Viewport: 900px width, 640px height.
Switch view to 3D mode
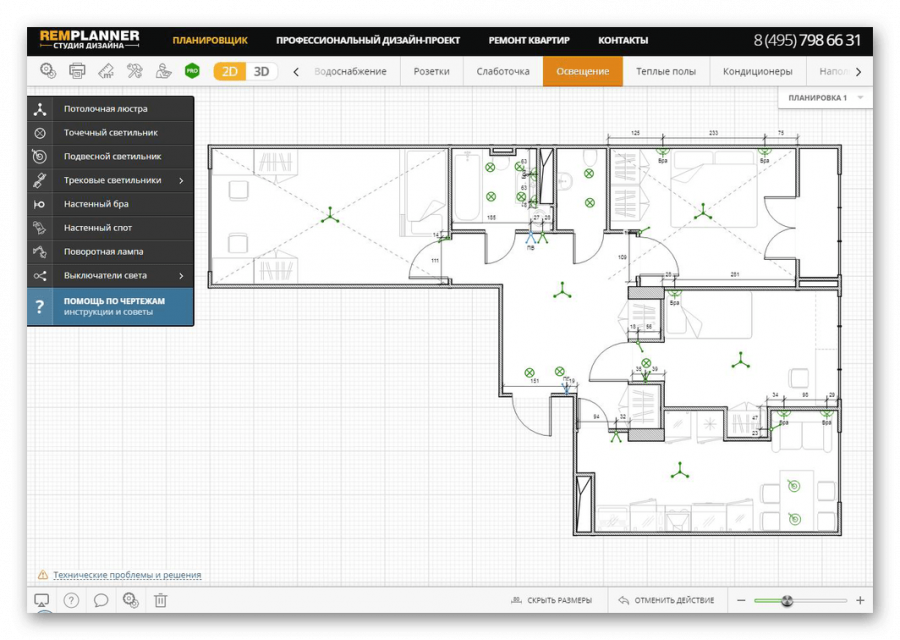click(x=261, y=72)
